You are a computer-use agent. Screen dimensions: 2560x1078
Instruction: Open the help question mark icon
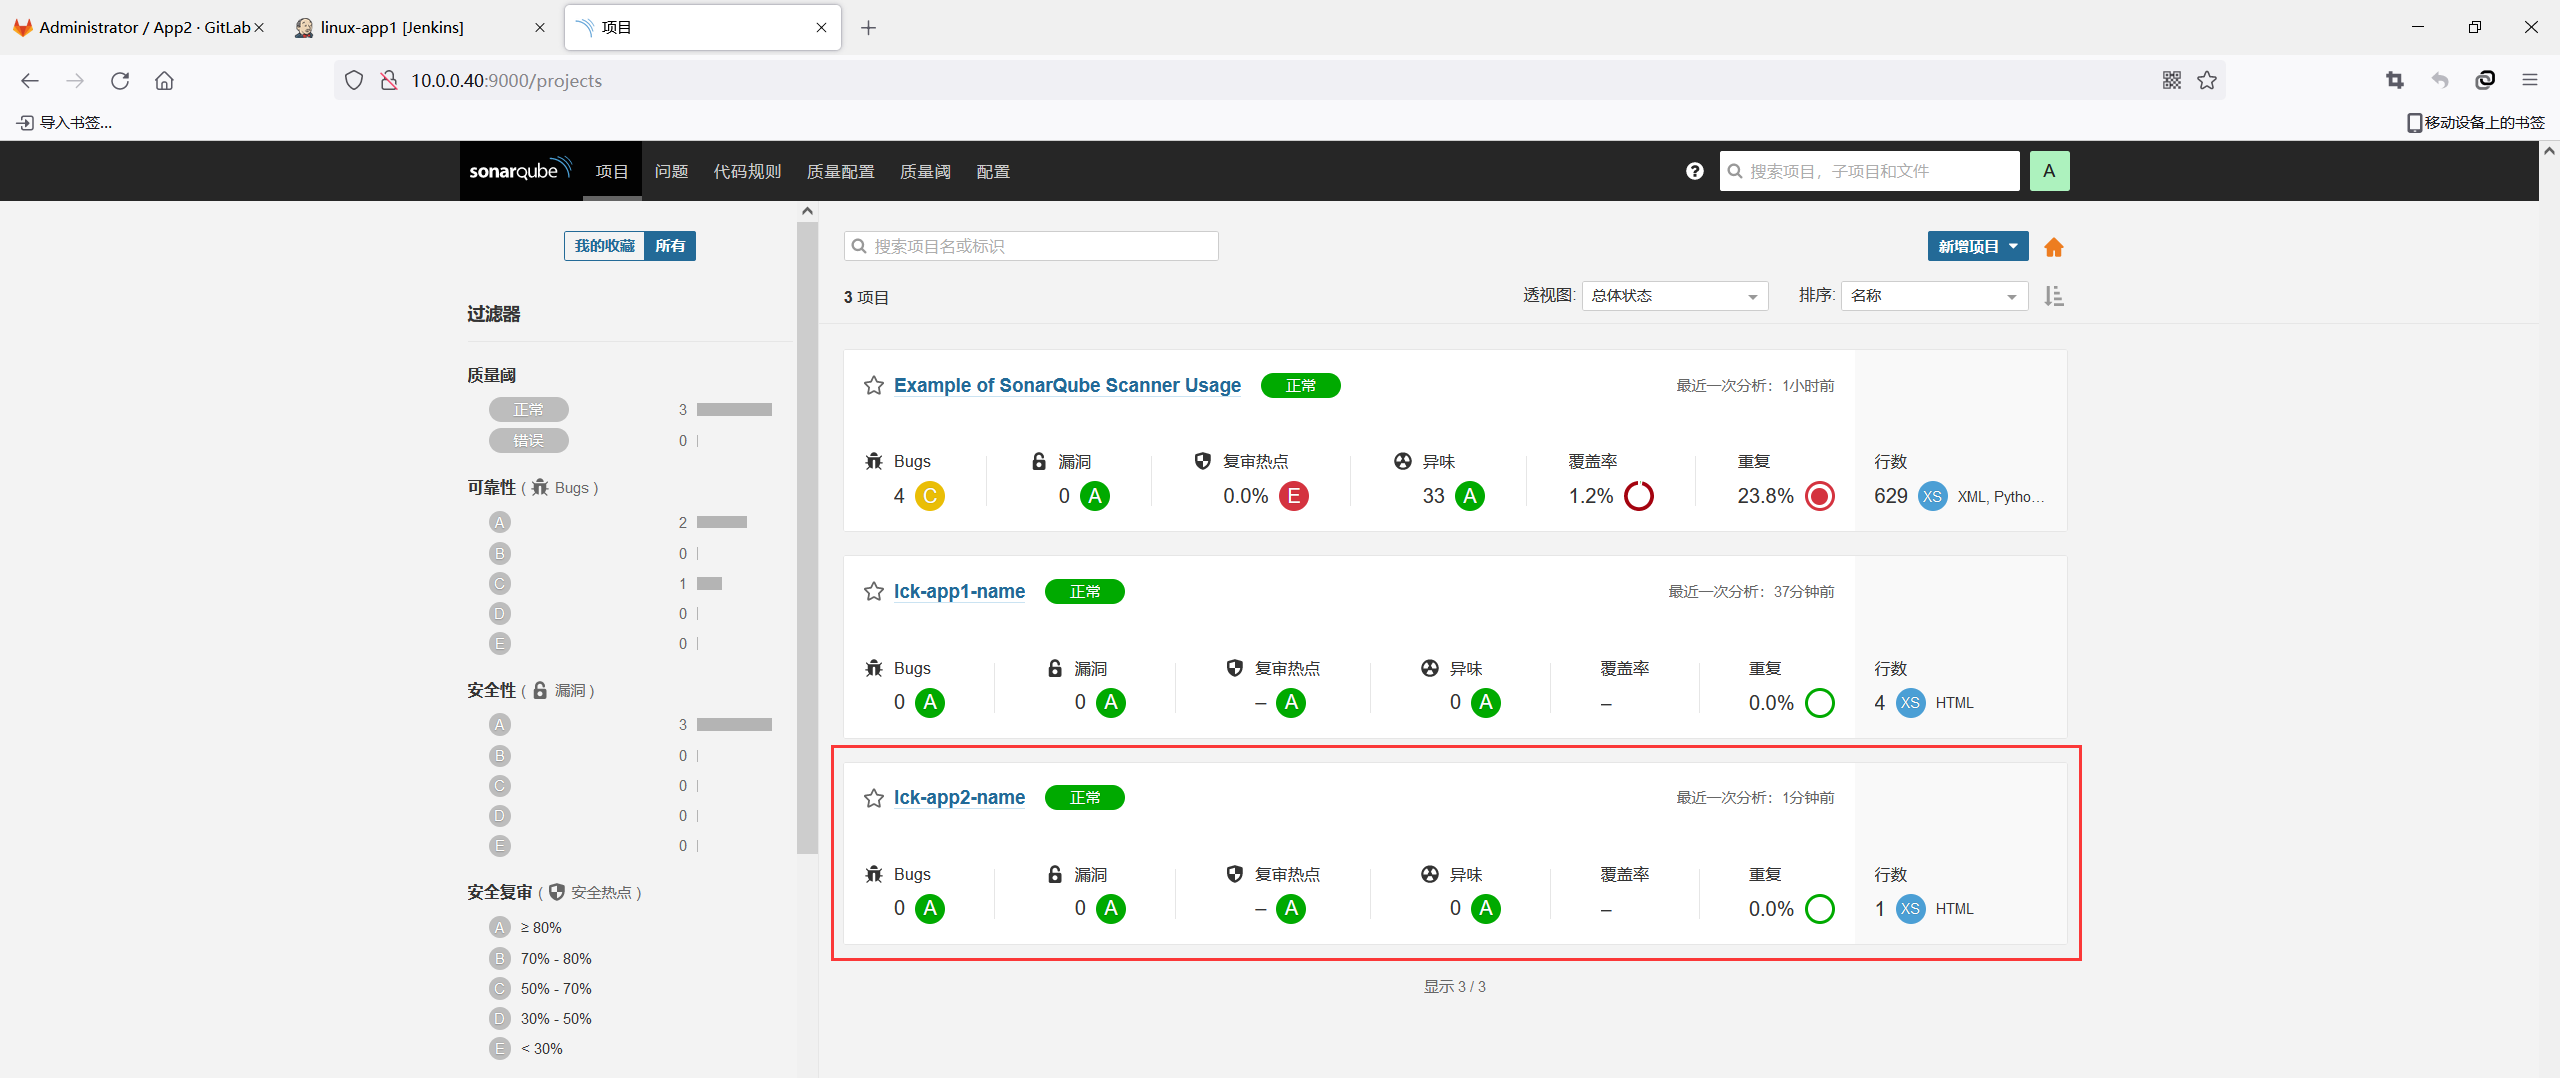1694,171
